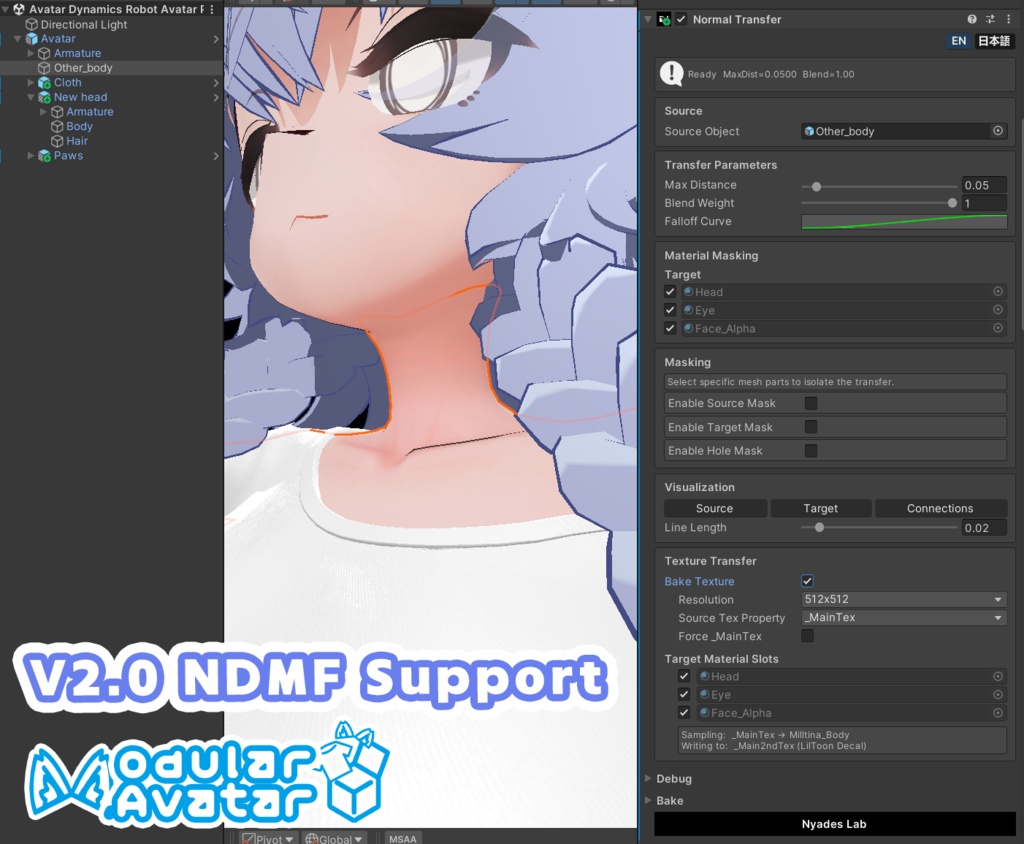Open the Falloff Curve editor
1024x844 pixels.
pyautogui.click(x=904, y=221)
